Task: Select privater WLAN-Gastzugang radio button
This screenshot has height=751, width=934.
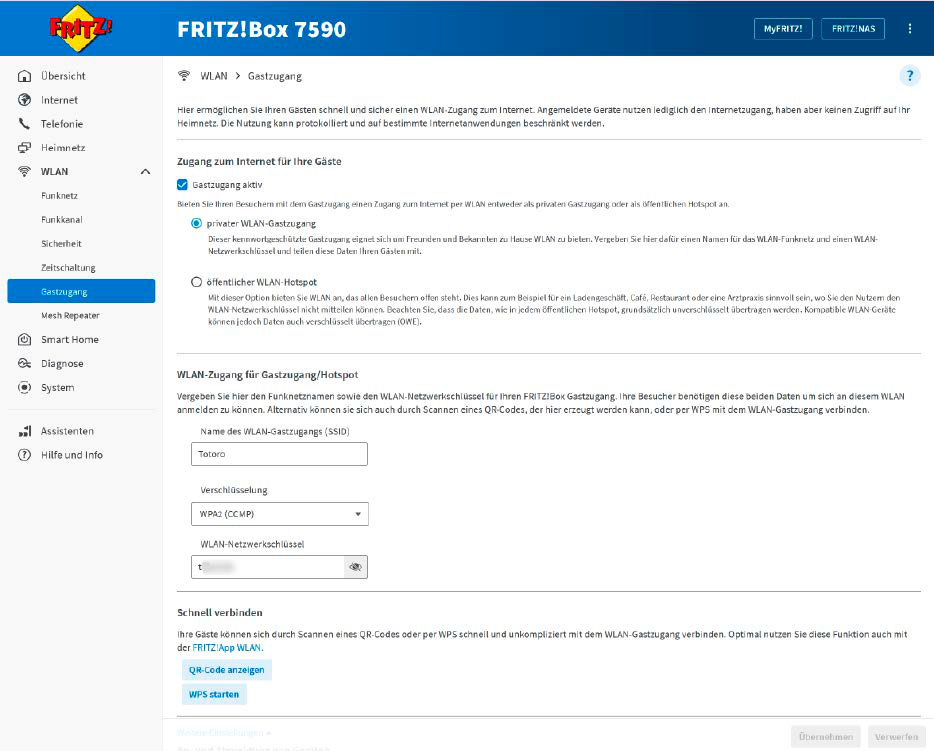Action: point(196,223)
